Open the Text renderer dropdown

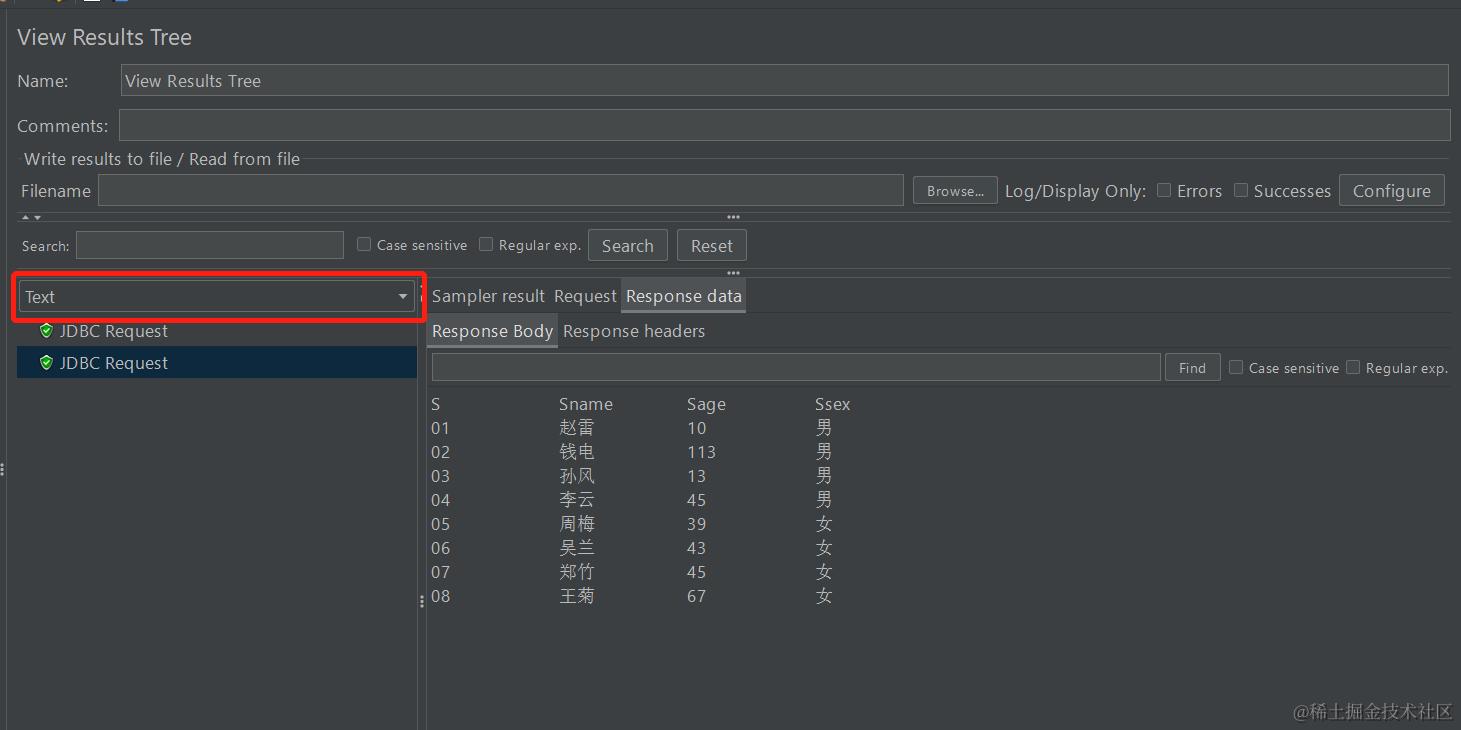coord(216,297)
